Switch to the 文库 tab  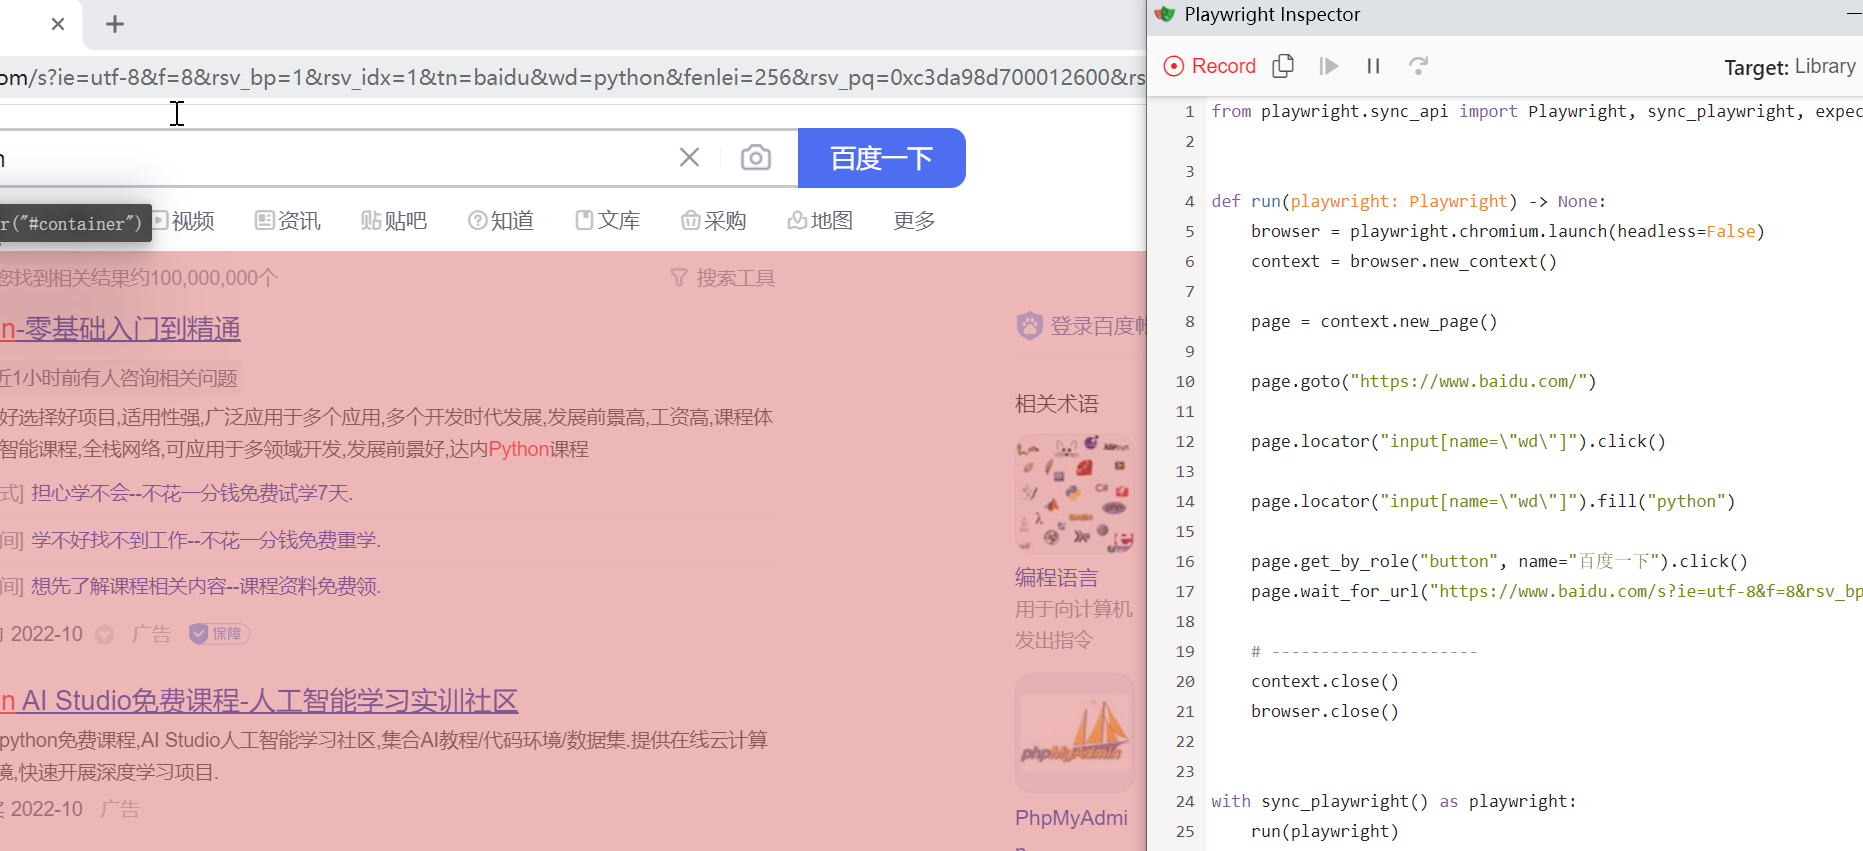point(608,220)
